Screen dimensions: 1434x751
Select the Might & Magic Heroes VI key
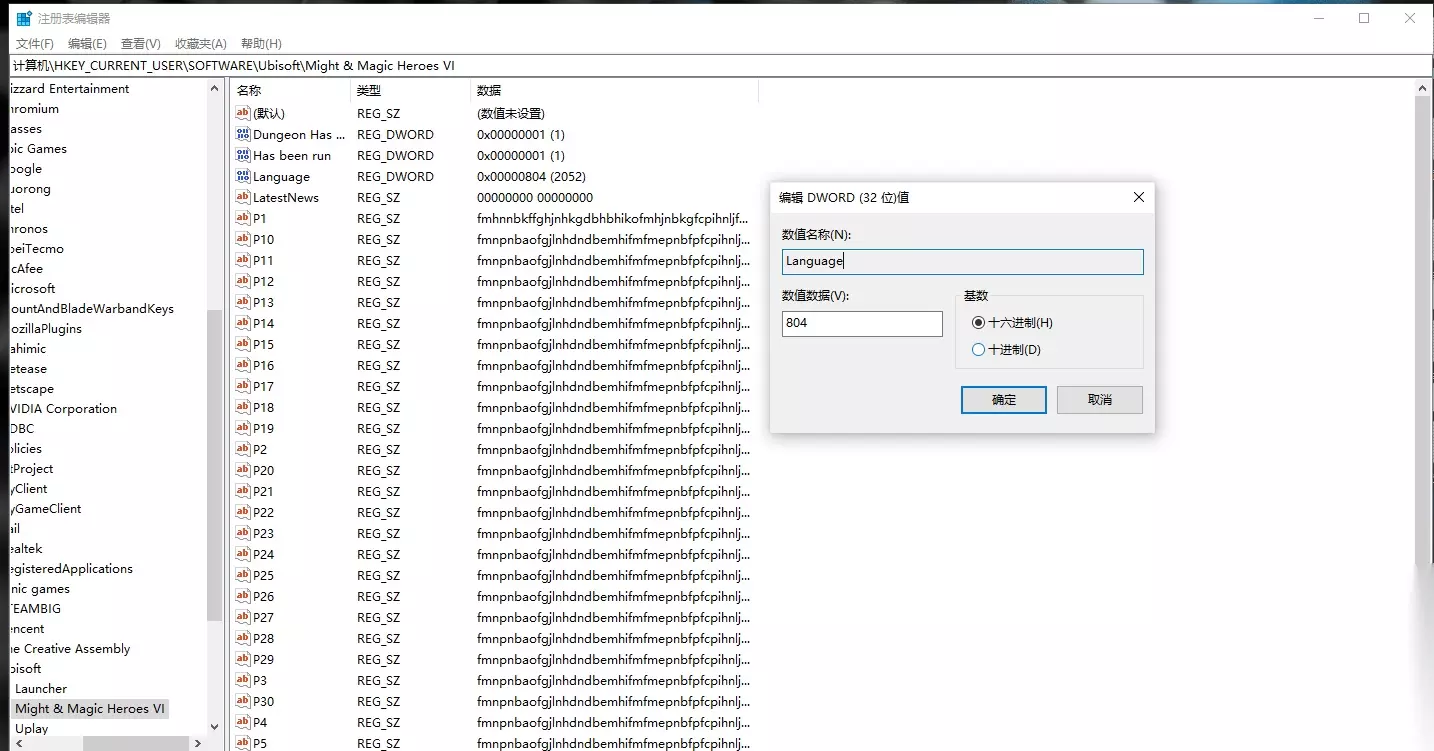[x=90, y=709]
